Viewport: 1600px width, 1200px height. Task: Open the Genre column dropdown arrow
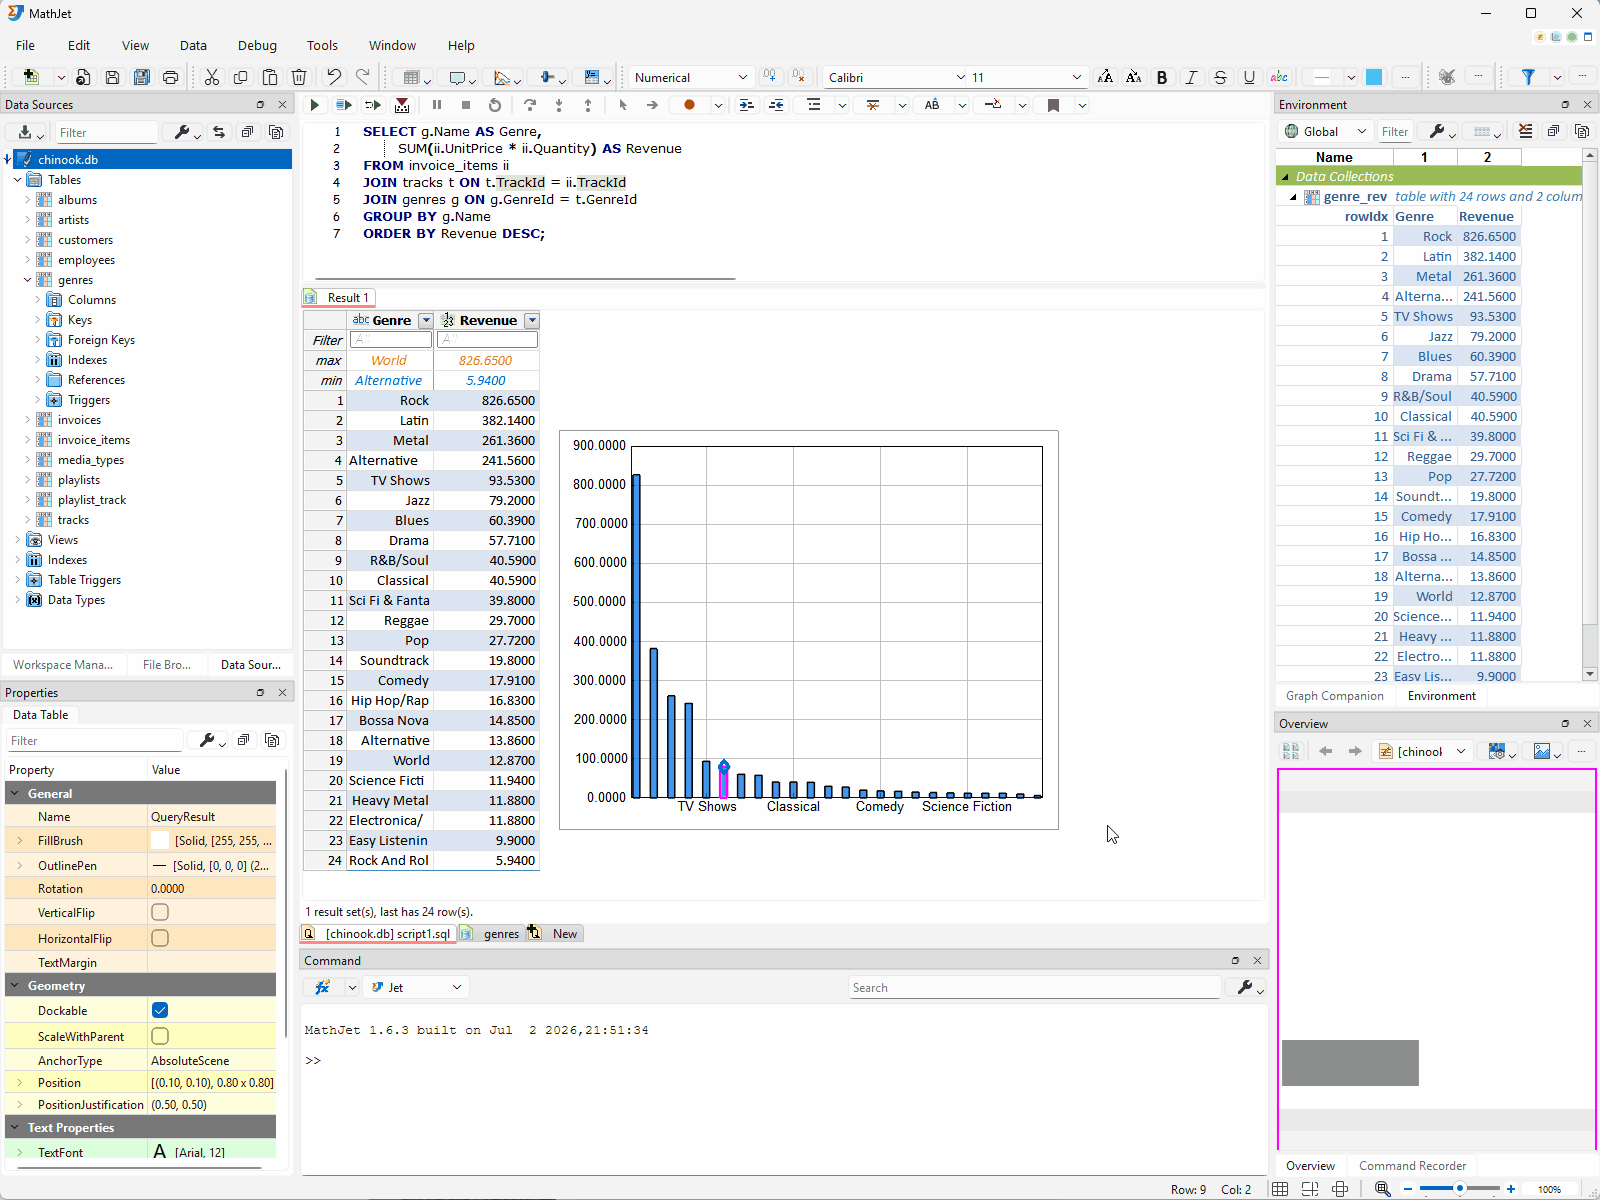point(426,320)
